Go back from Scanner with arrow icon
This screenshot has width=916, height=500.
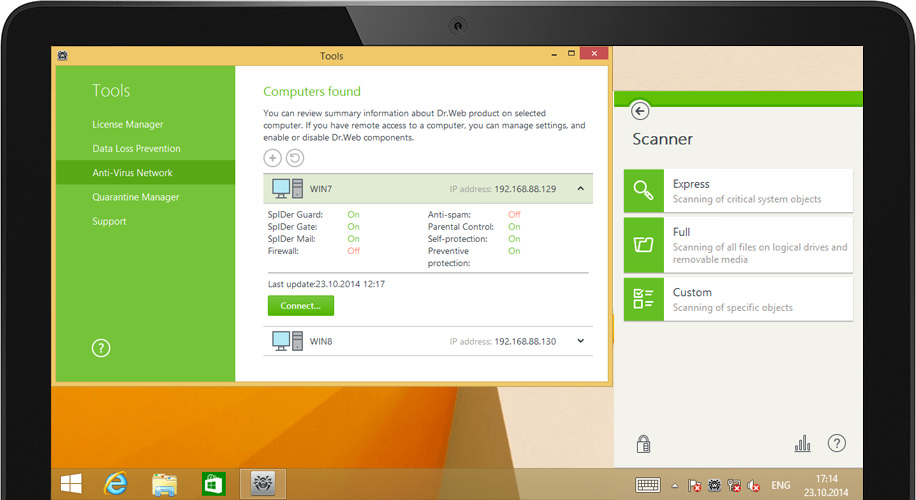[640, 111]
